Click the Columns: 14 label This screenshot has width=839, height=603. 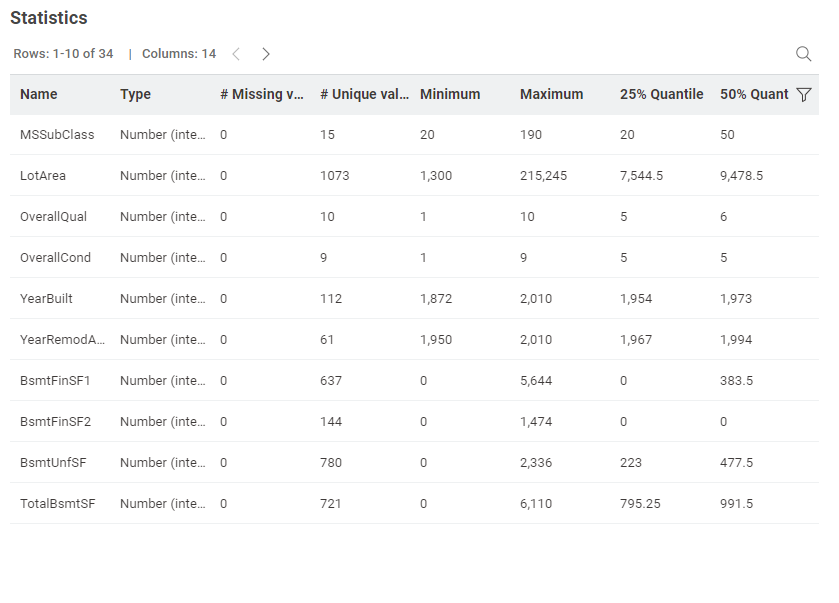point(179,54)
